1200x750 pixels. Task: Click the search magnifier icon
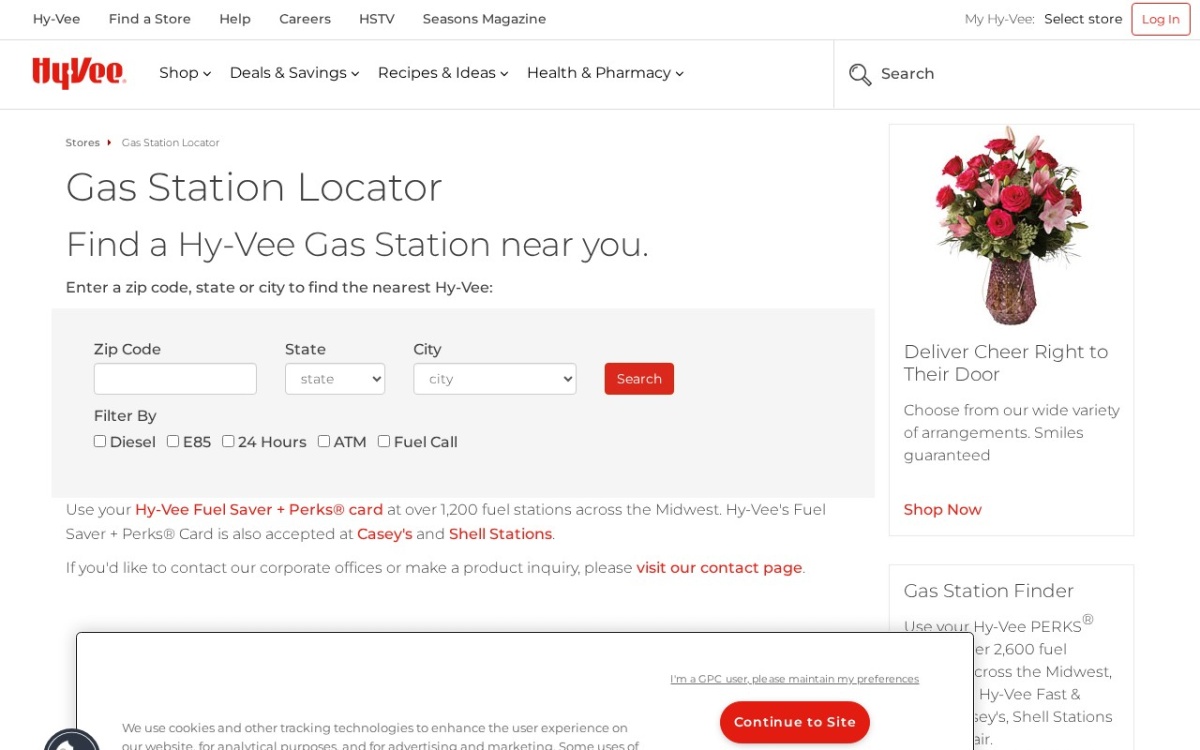point(860,74)
